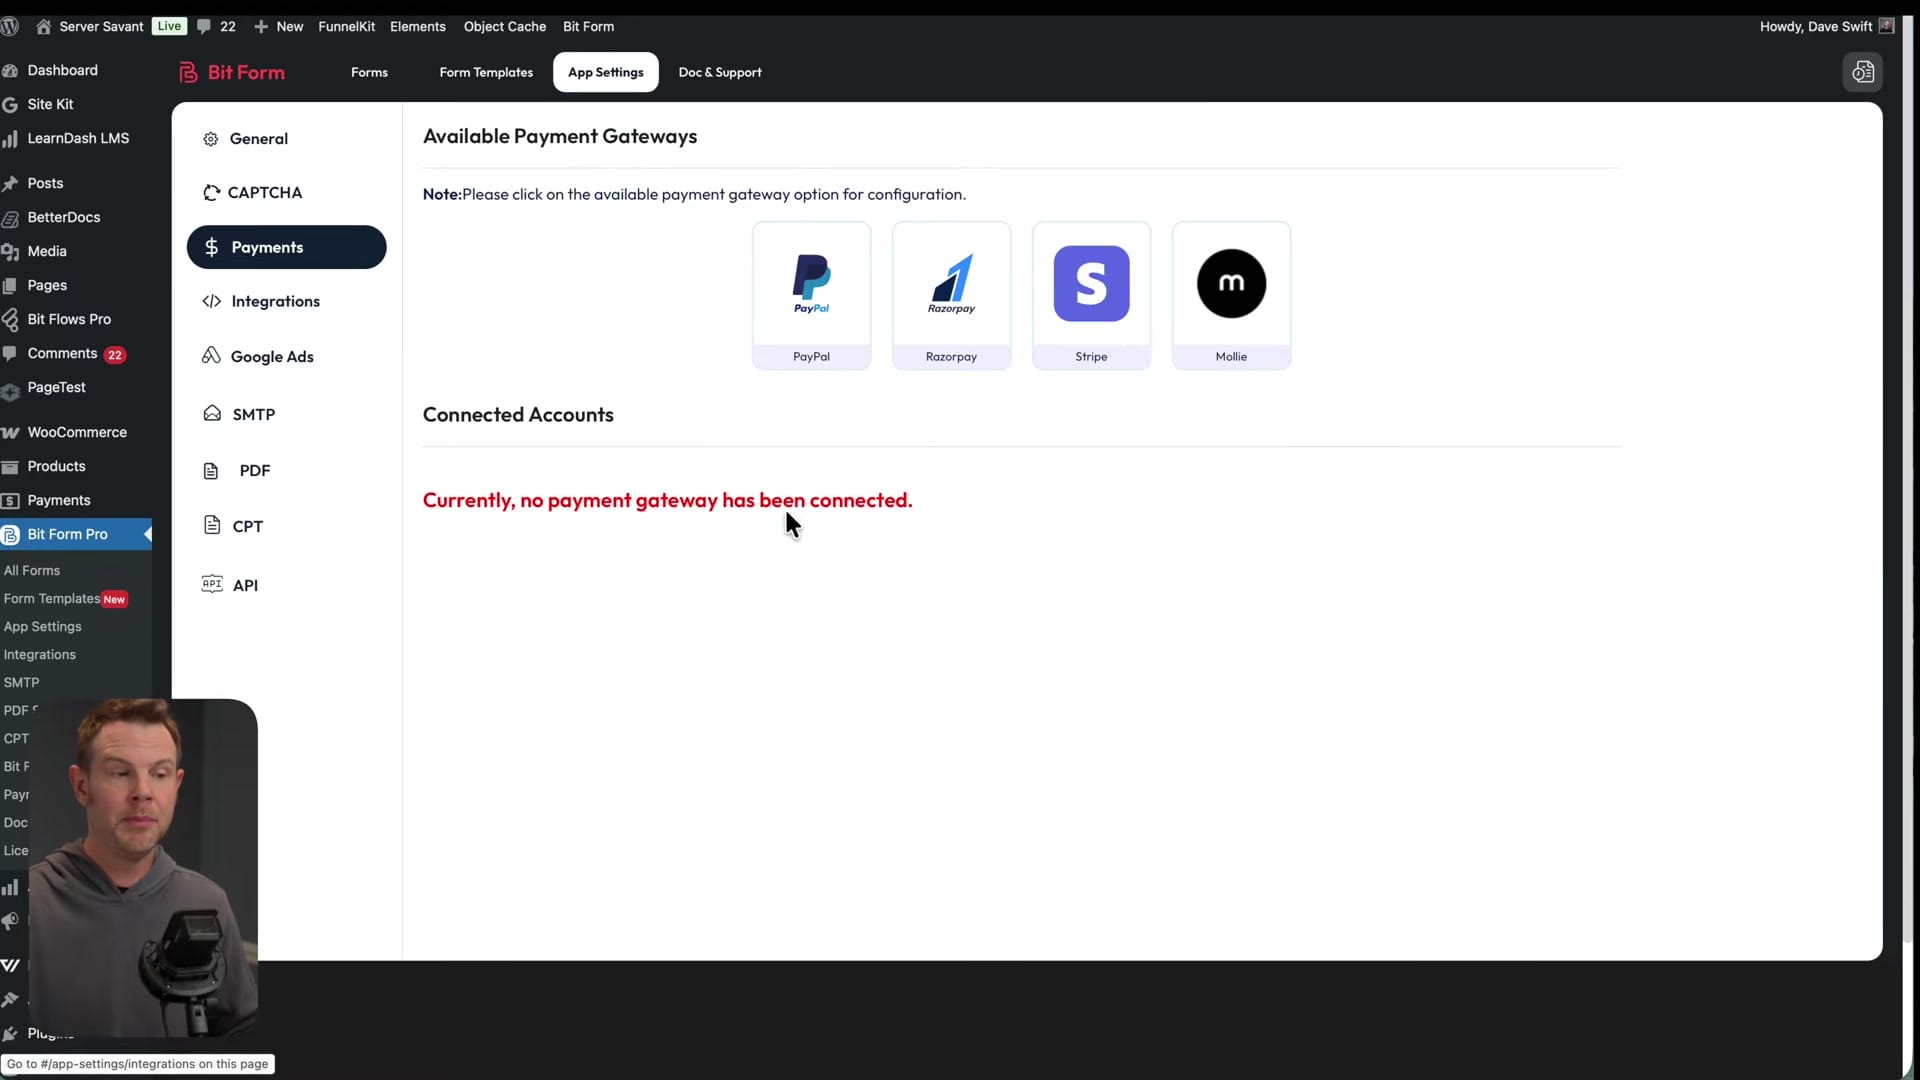This screenshot has width=1920, height=1080.
Task: Open Bit Flows Pro menu
Action: point(69,319)
